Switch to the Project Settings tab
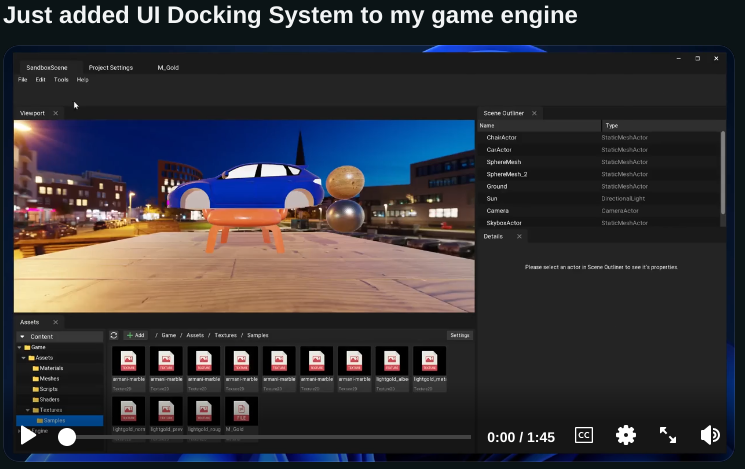The image size is (745, 469). (x=111, y=67)
